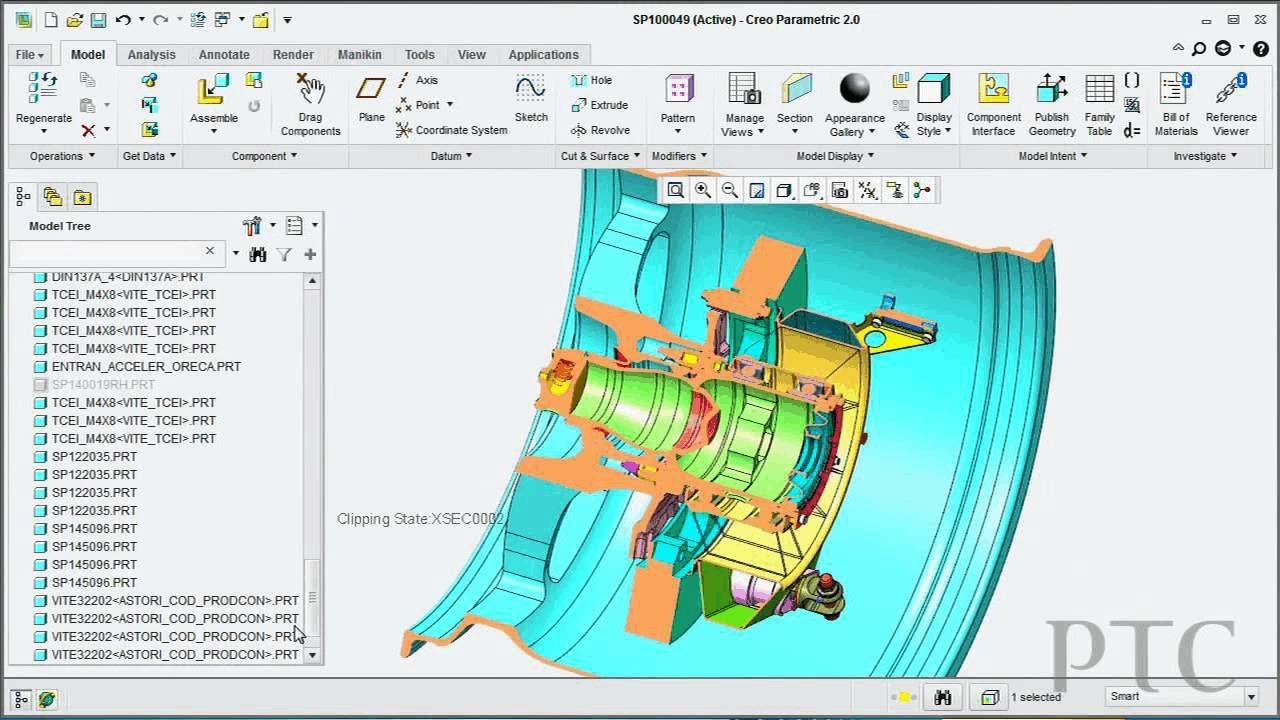1280x720 pixels.
Task: Open the Model Intent group dropdown
Action: (1053, 156)
